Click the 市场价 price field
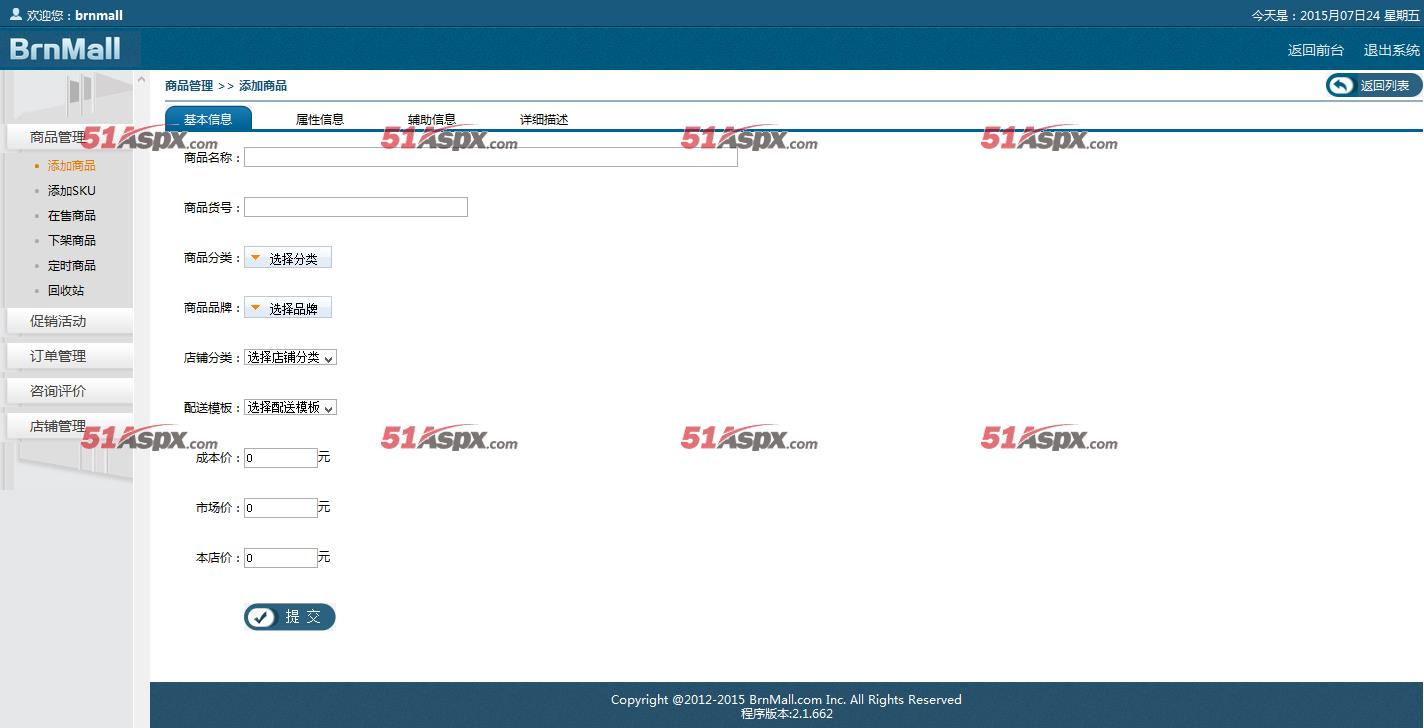 coord(281,508)
